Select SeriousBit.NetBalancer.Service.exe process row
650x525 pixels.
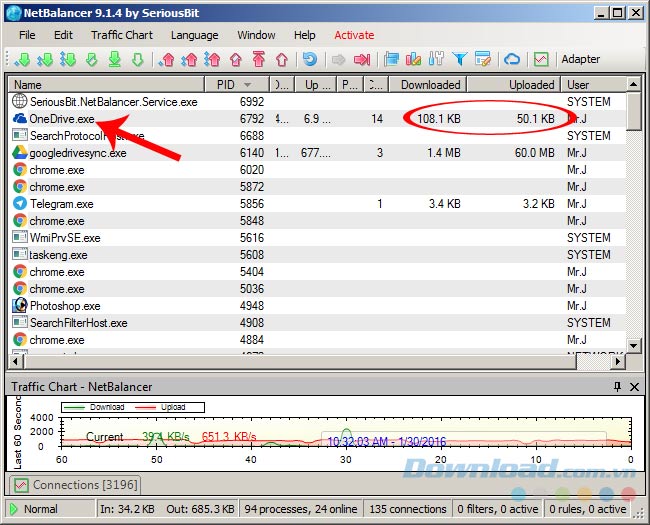[x=317, y=102]
